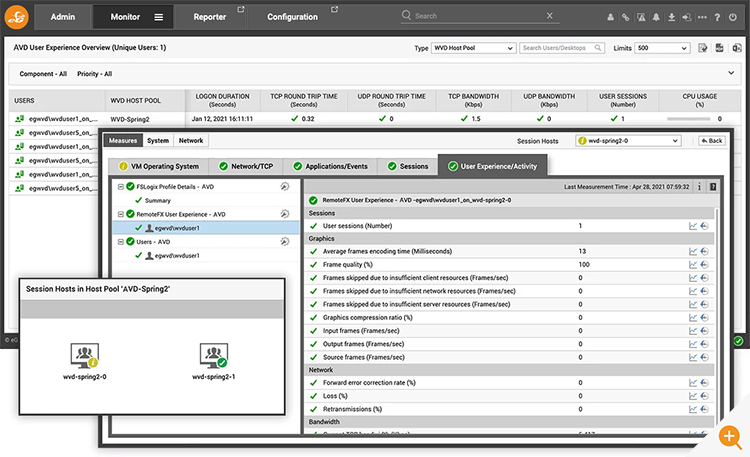Image resolution: width=750 pixels, height=457 pixels.
Task: Click the magnifier in Search Users/Desktops box
Action: (598, 48)
